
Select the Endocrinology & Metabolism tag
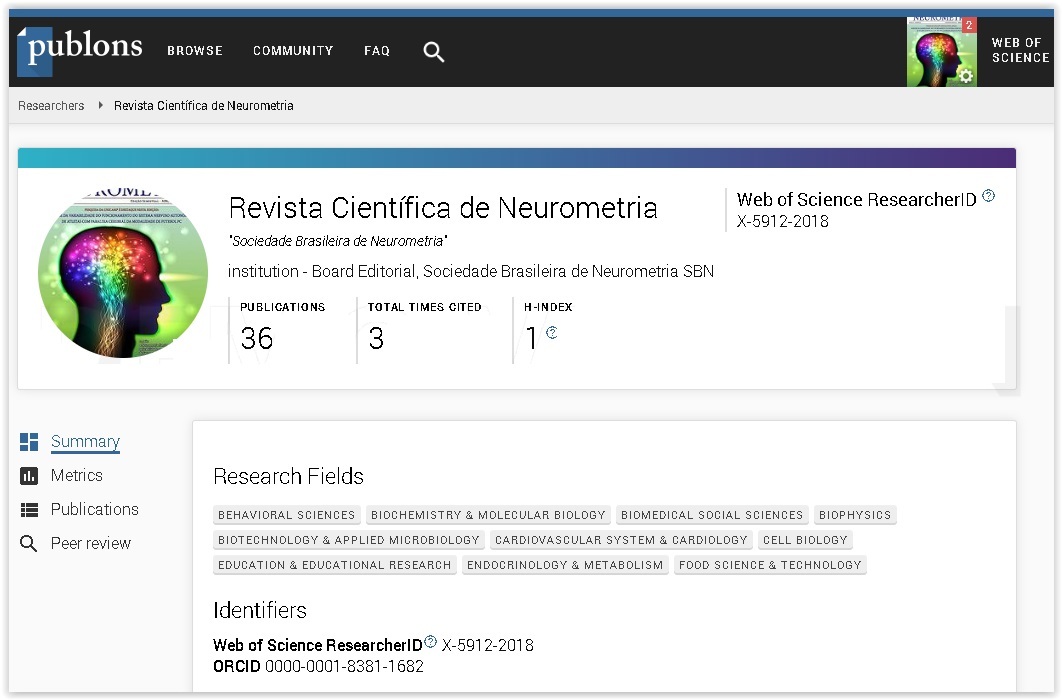pos(565,565)
